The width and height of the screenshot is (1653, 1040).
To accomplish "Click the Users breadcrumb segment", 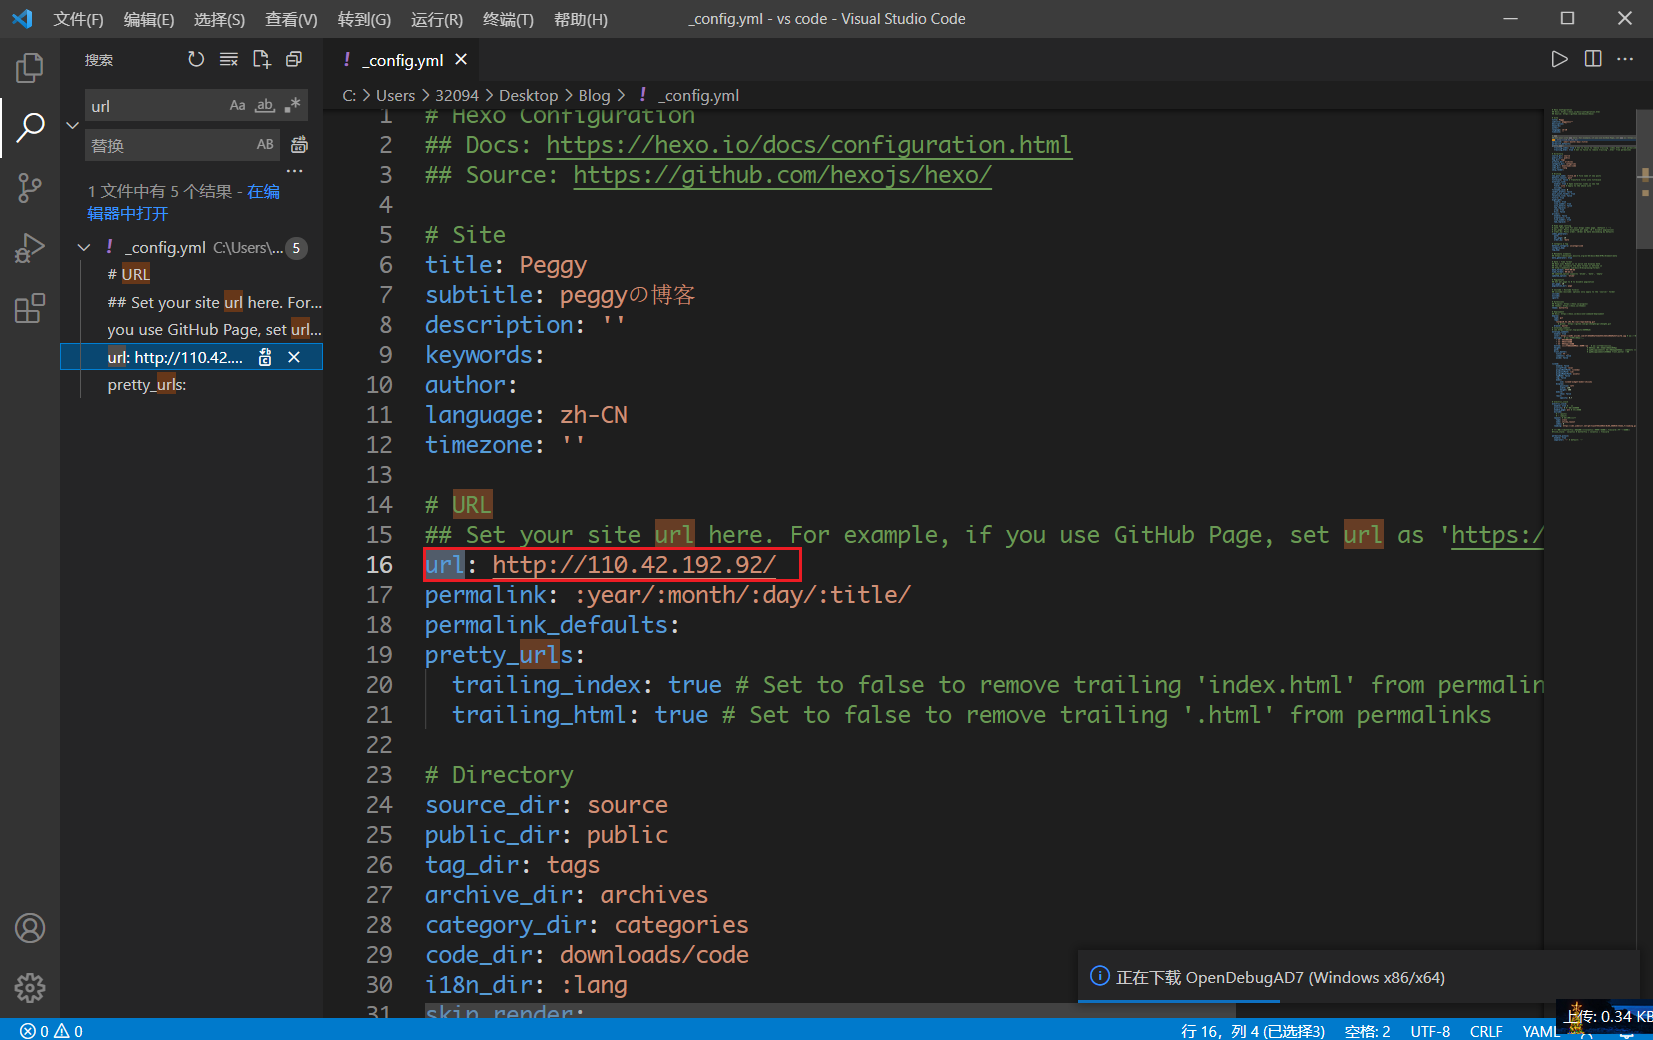I will pyautogui.click(x=395, y=95).
